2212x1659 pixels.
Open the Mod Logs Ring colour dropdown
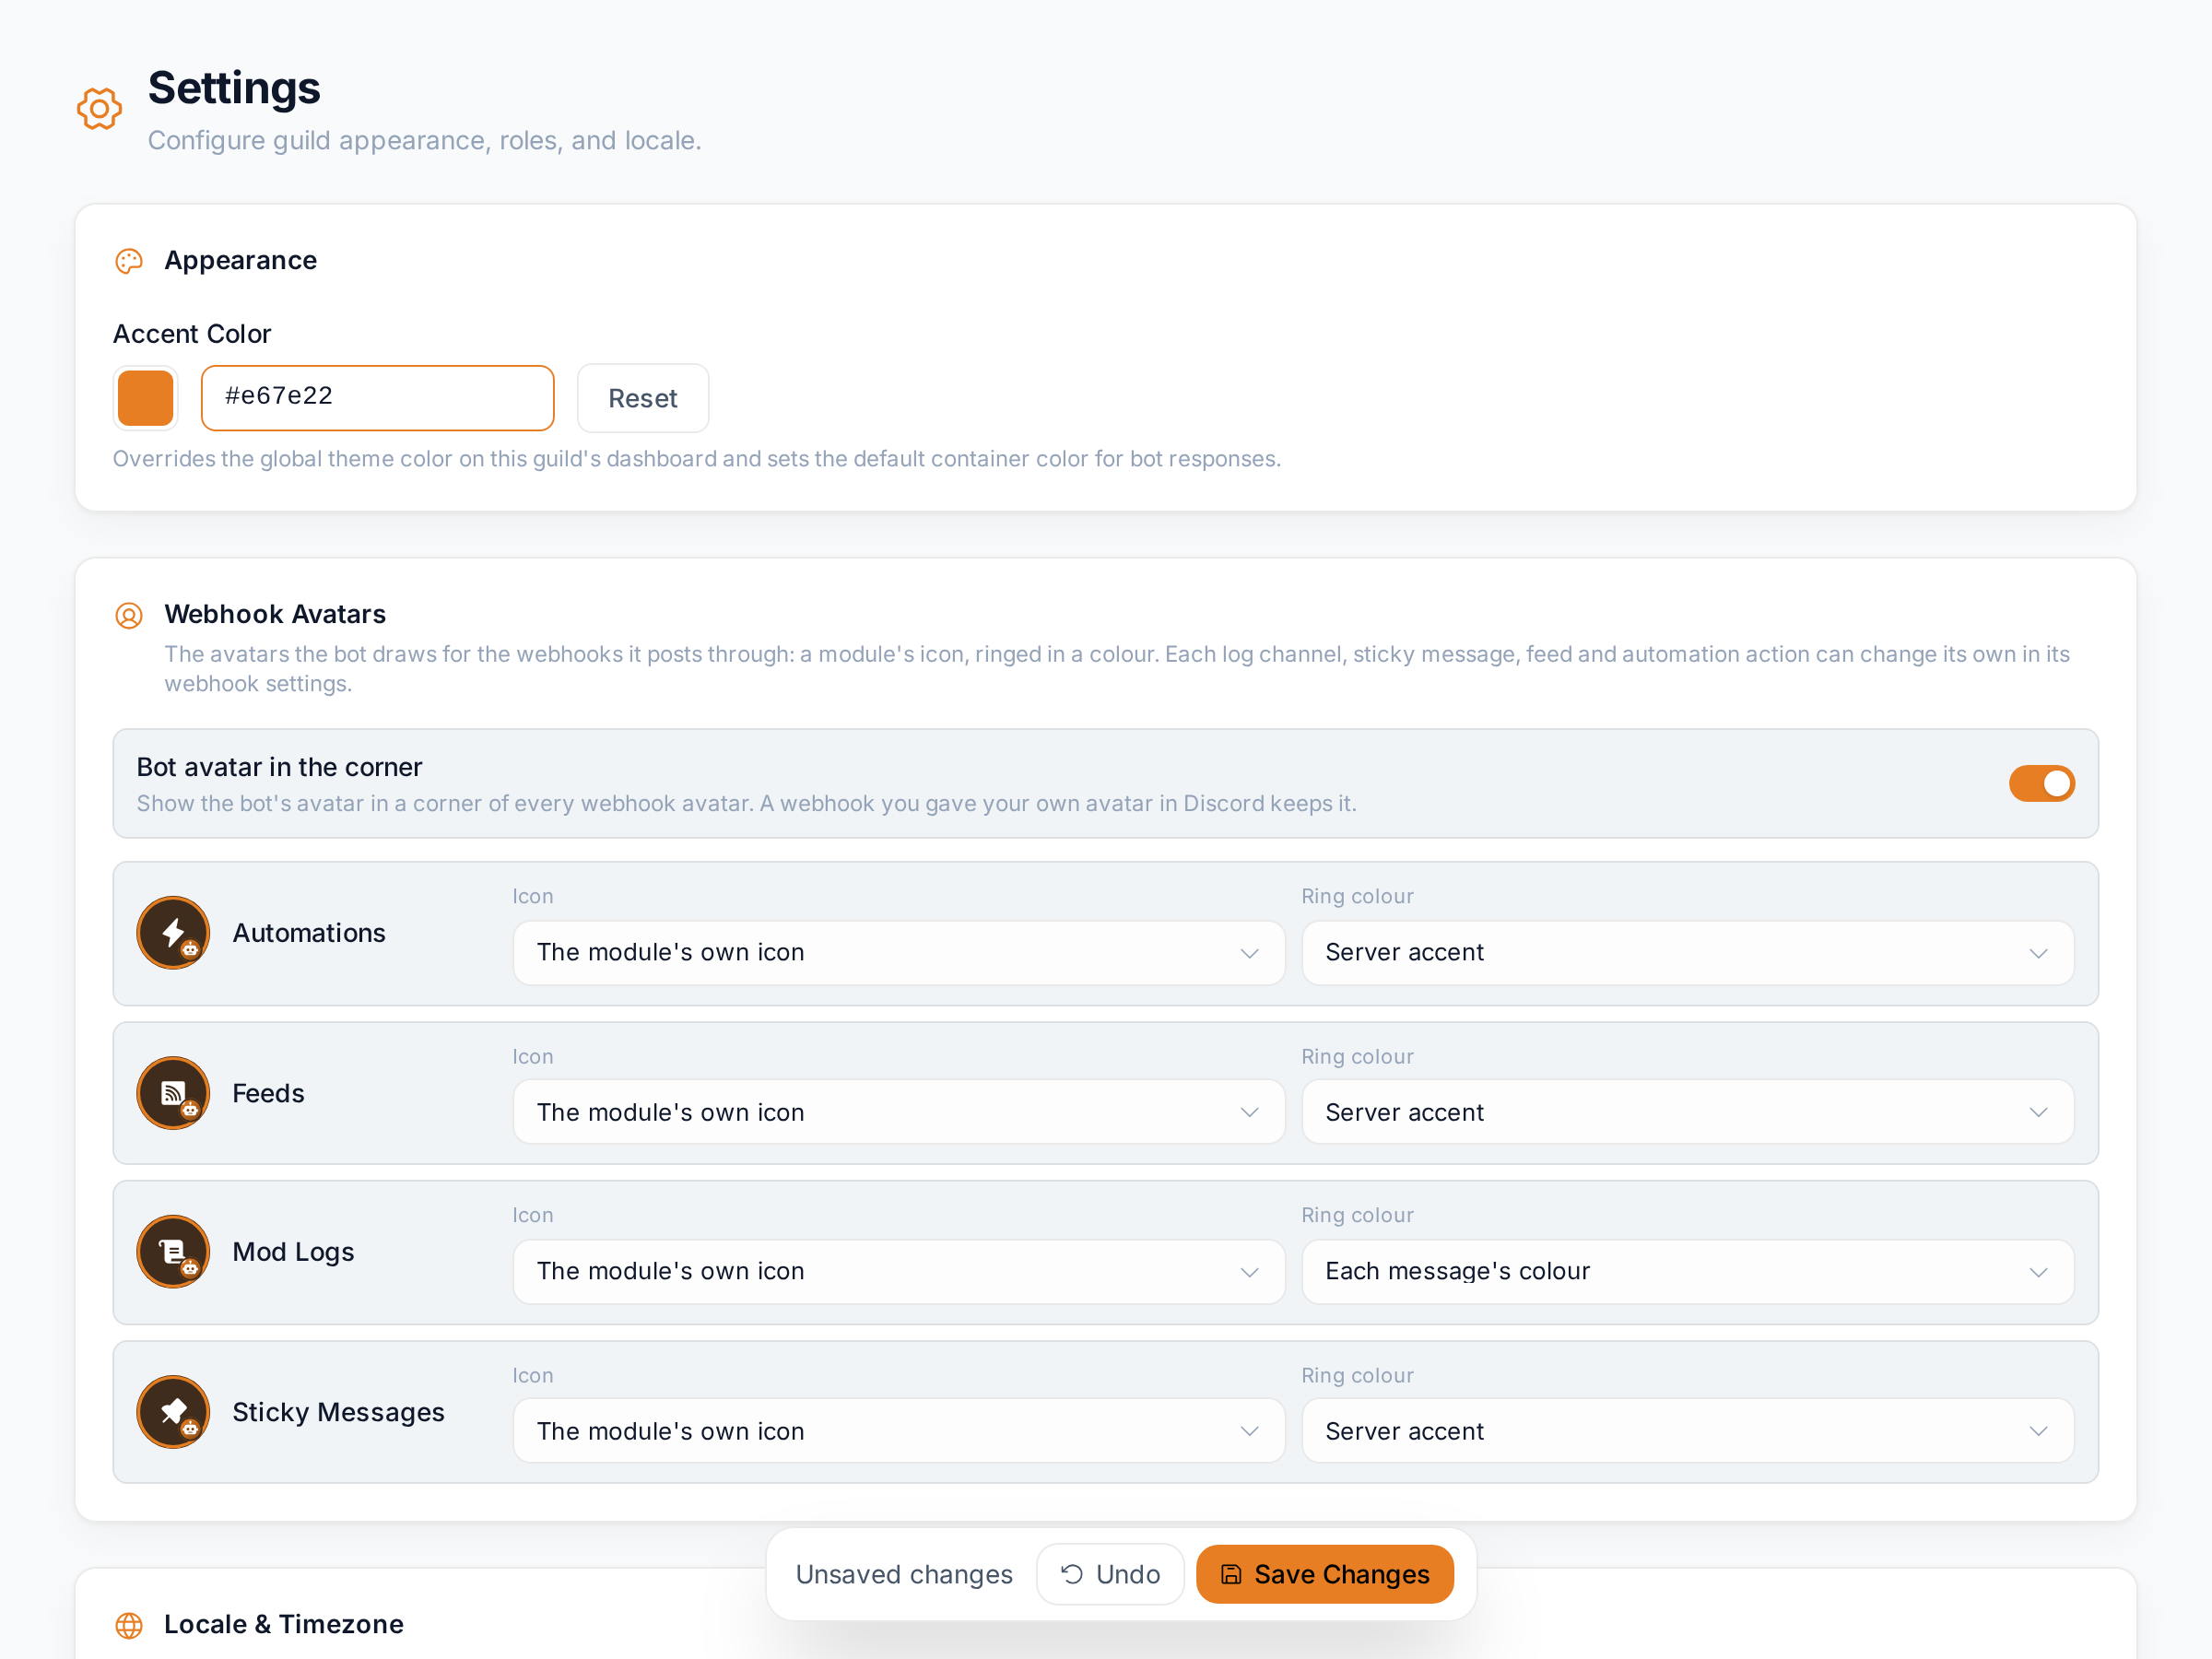1687,1271
